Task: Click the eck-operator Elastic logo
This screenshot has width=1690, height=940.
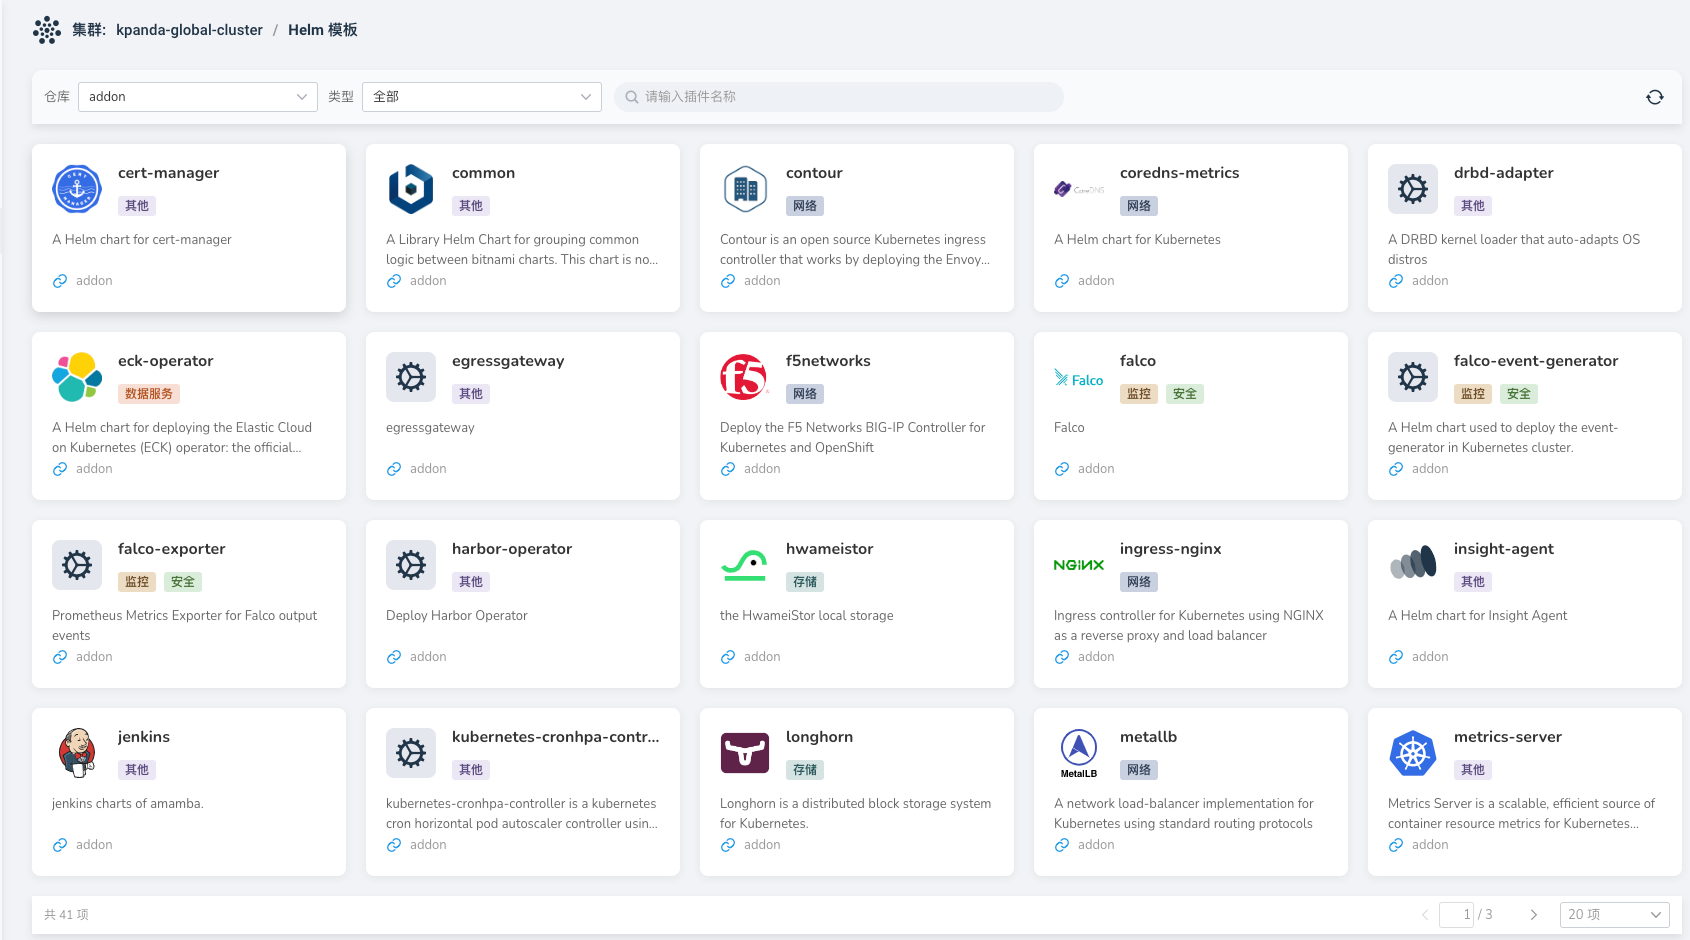Action: pyautogui.click(x=77, y=377)
